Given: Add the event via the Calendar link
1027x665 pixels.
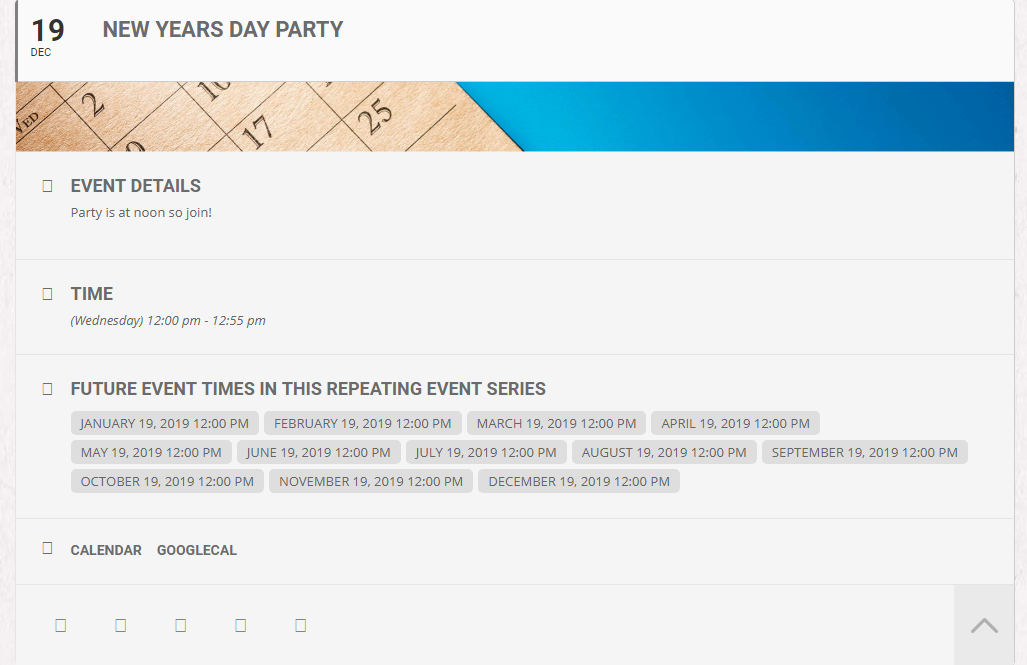Looking at the screenshot, I should (106, 550).
